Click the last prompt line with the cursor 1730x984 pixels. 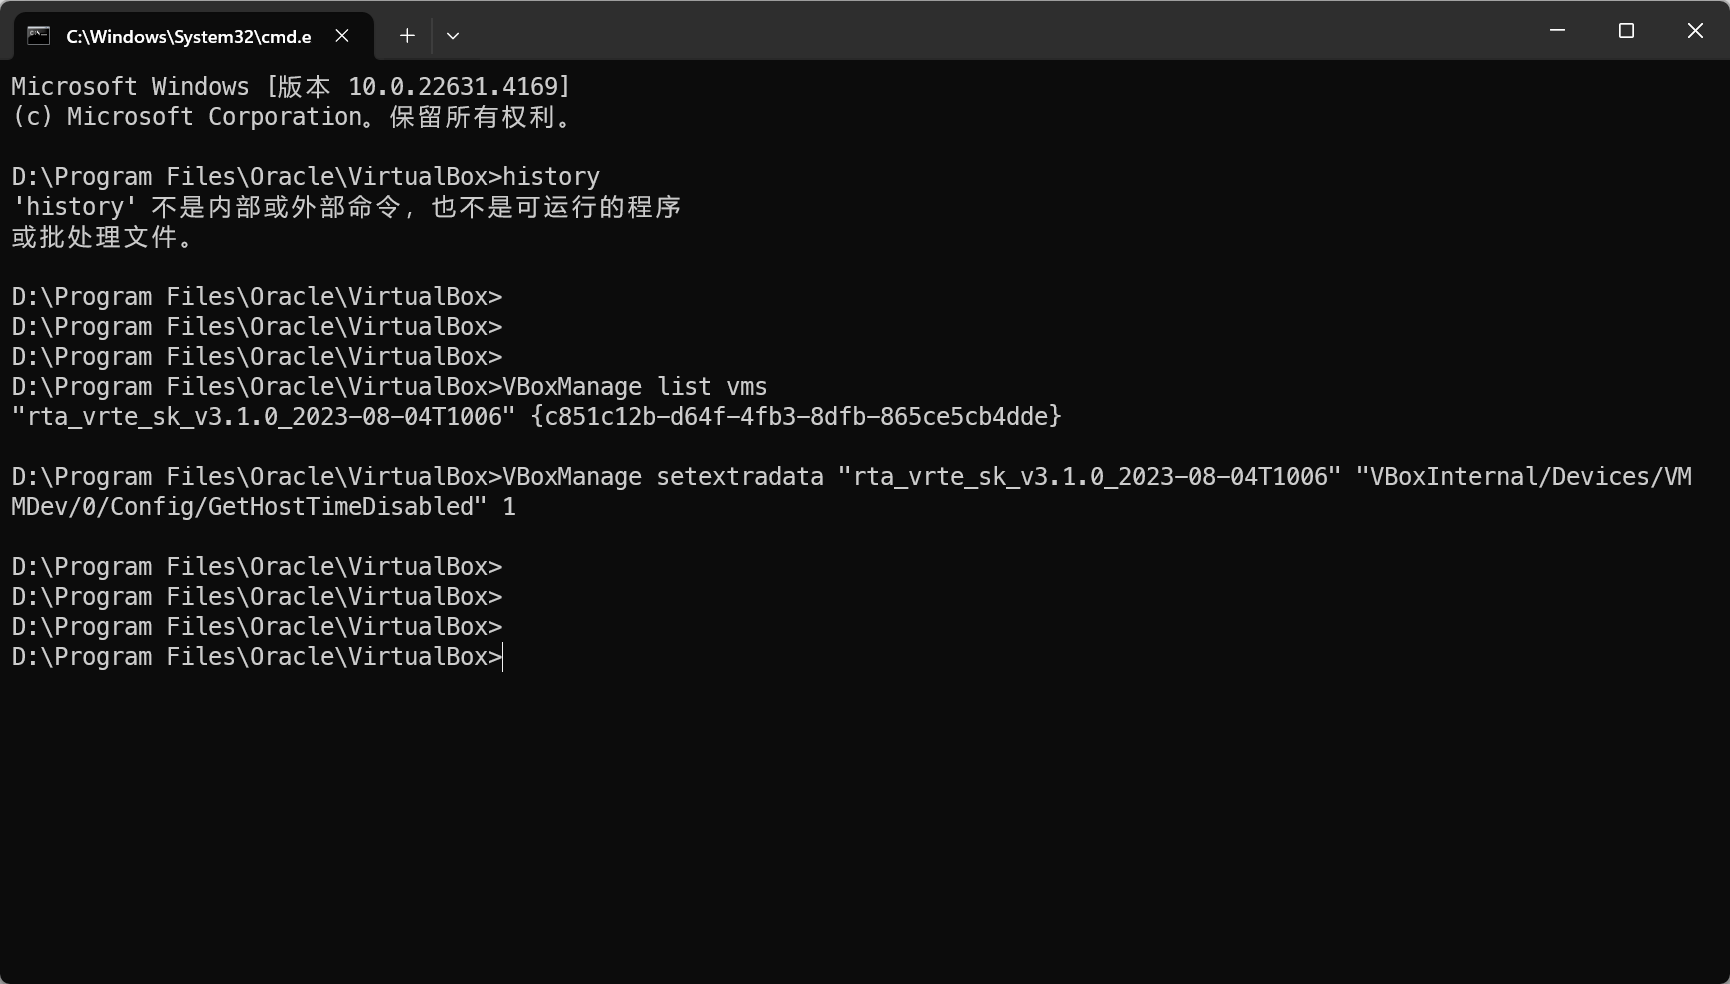[x=256, y=657]
